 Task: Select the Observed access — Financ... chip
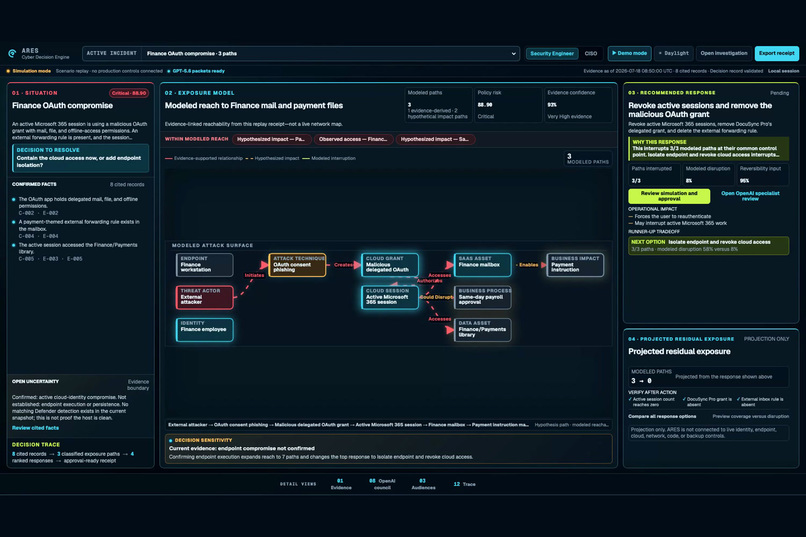point(353,139)
